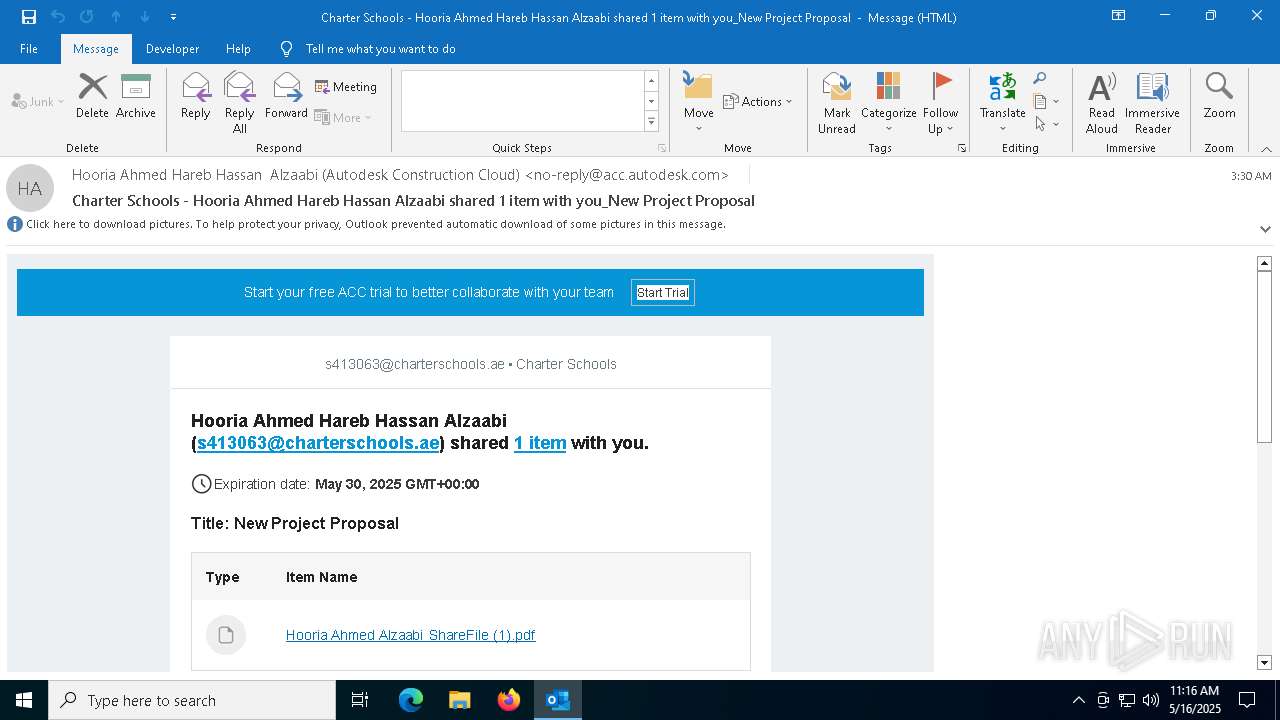Open the Zoom dialog
Viewport: 1280px width, 720px height.
tap(1219, 97)
